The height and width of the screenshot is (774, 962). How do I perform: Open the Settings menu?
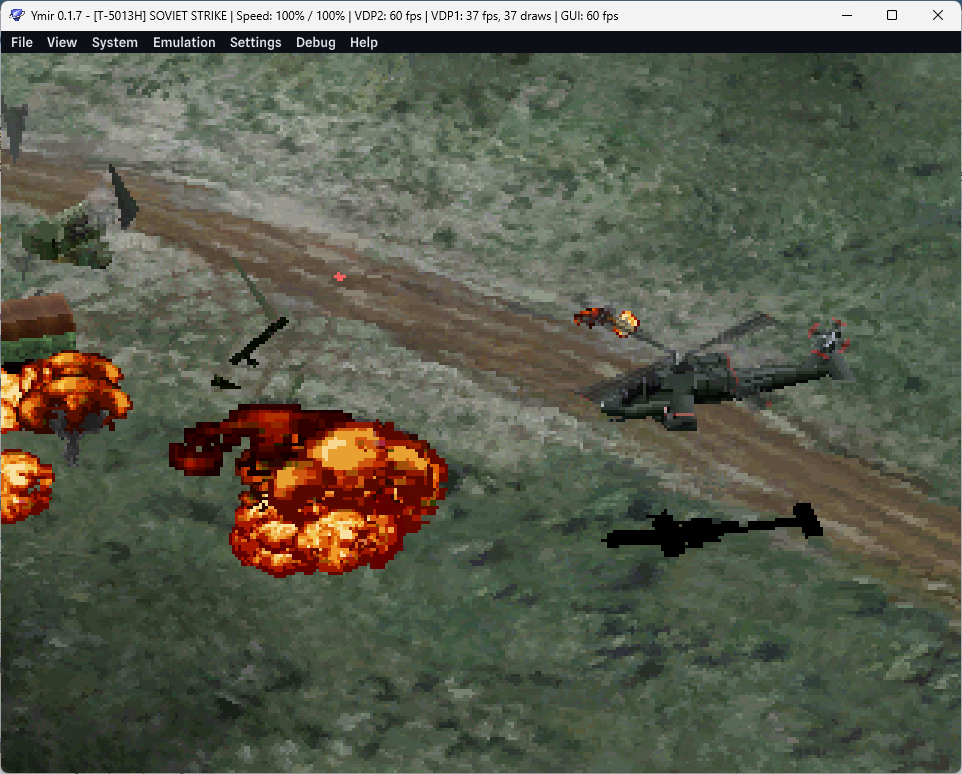pos(255,42)
